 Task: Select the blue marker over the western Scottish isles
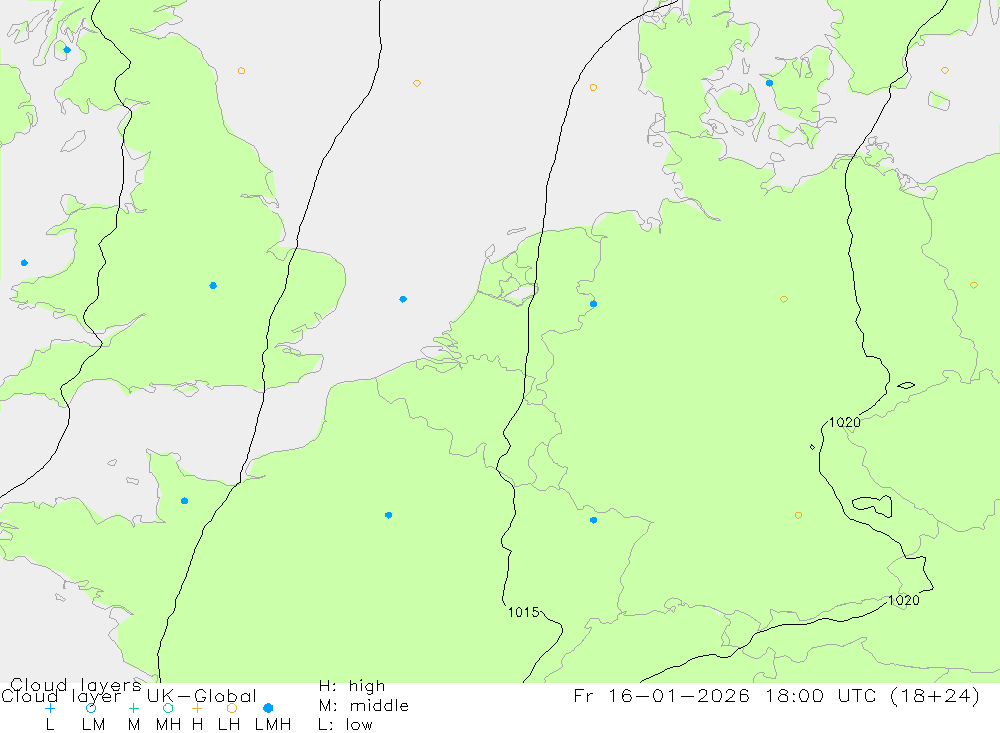(x=67, y=50)
